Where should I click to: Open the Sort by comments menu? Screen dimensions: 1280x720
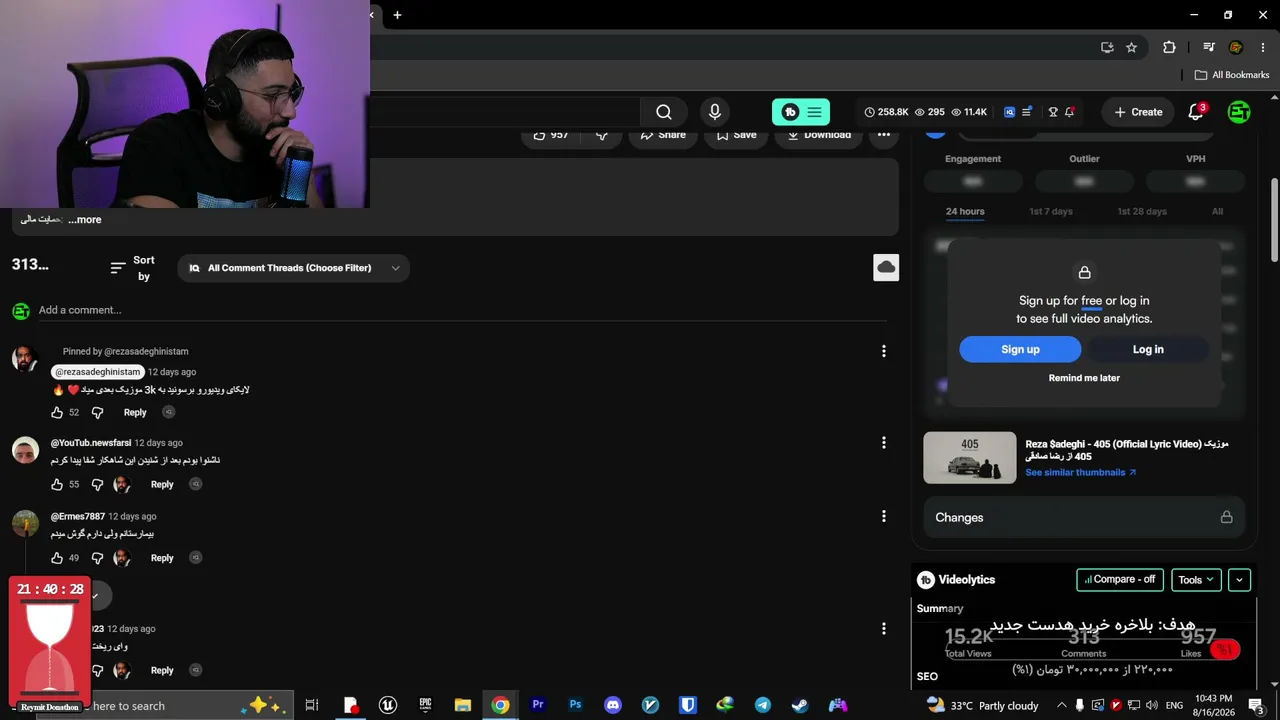pos(132,268)
